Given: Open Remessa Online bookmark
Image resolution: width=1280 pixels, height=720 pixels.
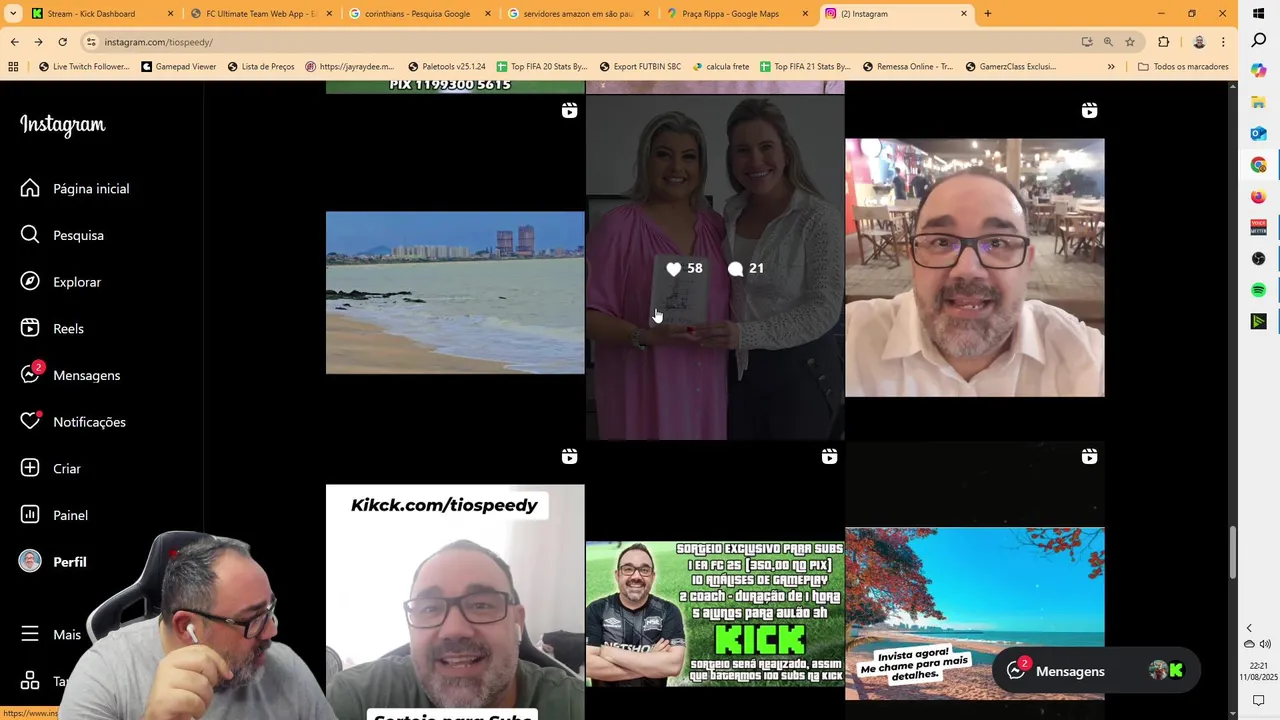Looking at the screenshot, I should [907, 67].
